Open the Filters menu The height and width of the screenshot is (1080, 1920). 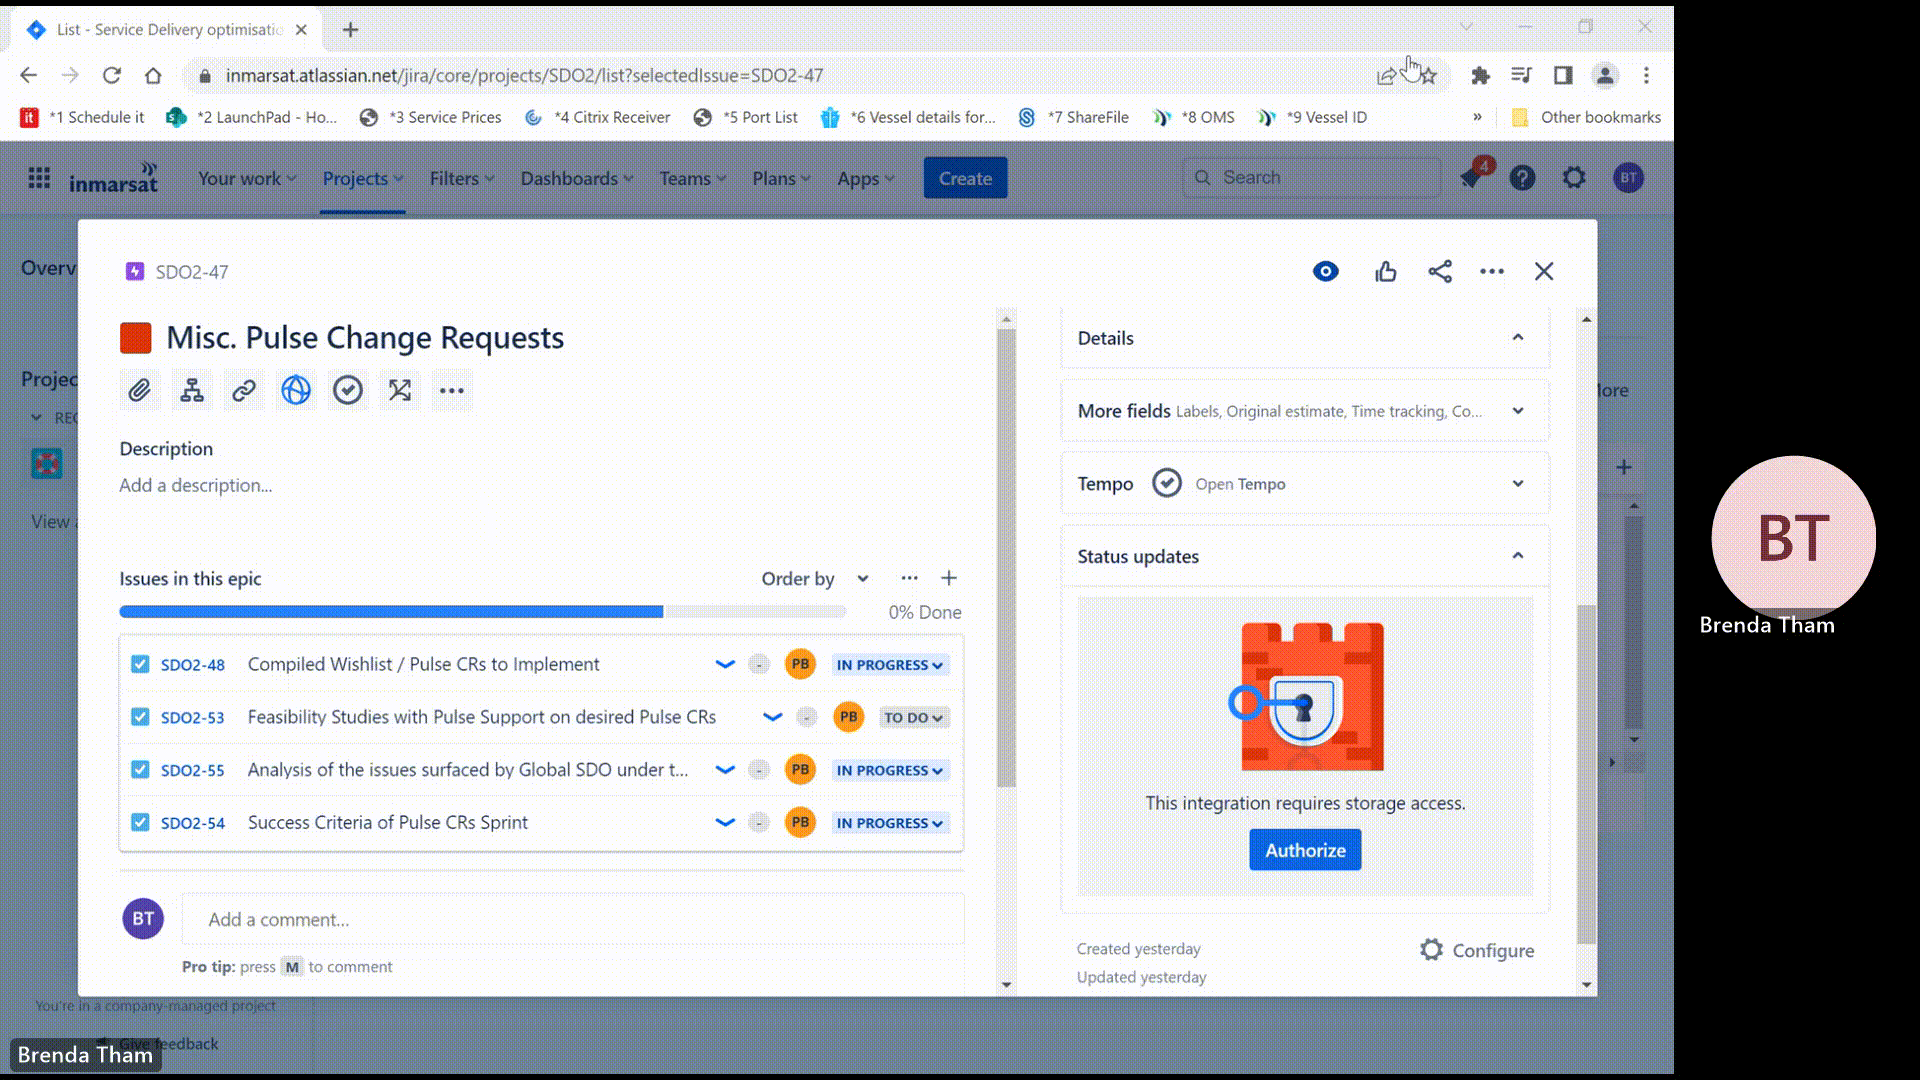(x=461, y=178)
